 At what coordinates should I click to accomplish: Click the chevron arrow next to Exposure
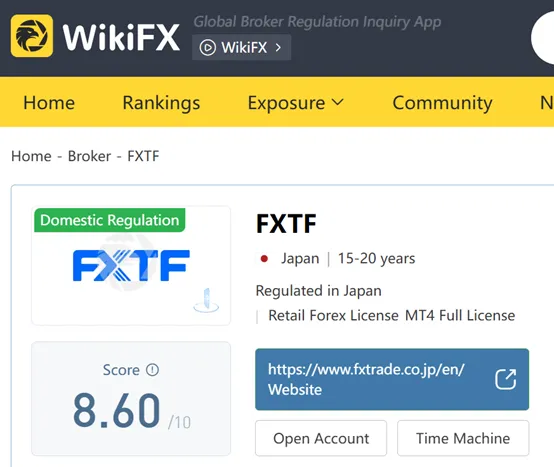click(337, 102)
